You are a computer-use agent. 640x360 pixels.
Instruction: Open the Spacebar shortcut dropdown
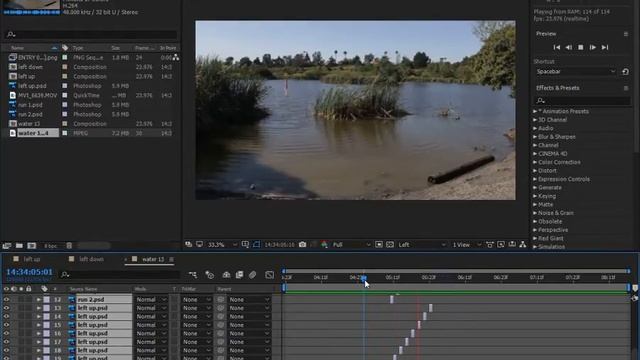[576, 71]
